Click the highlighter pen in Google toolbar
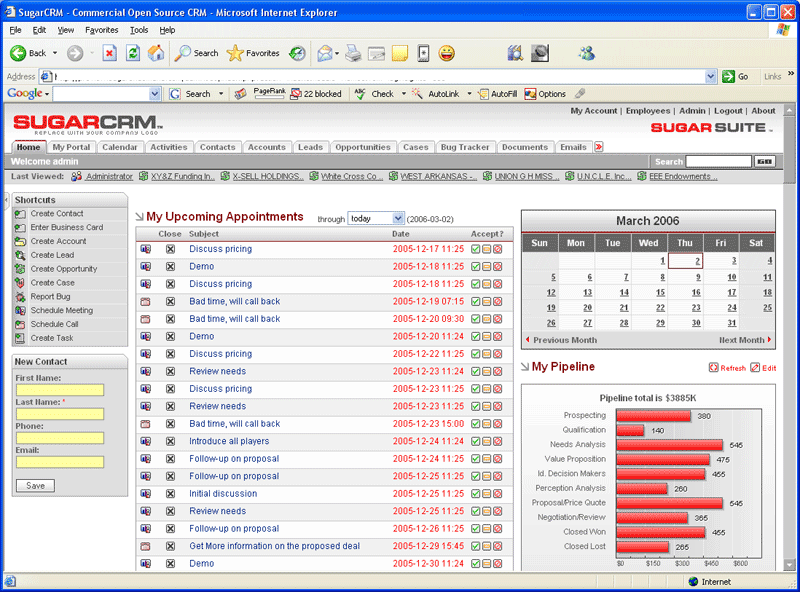This screenshot has width=800, height=592. [580, 93]
